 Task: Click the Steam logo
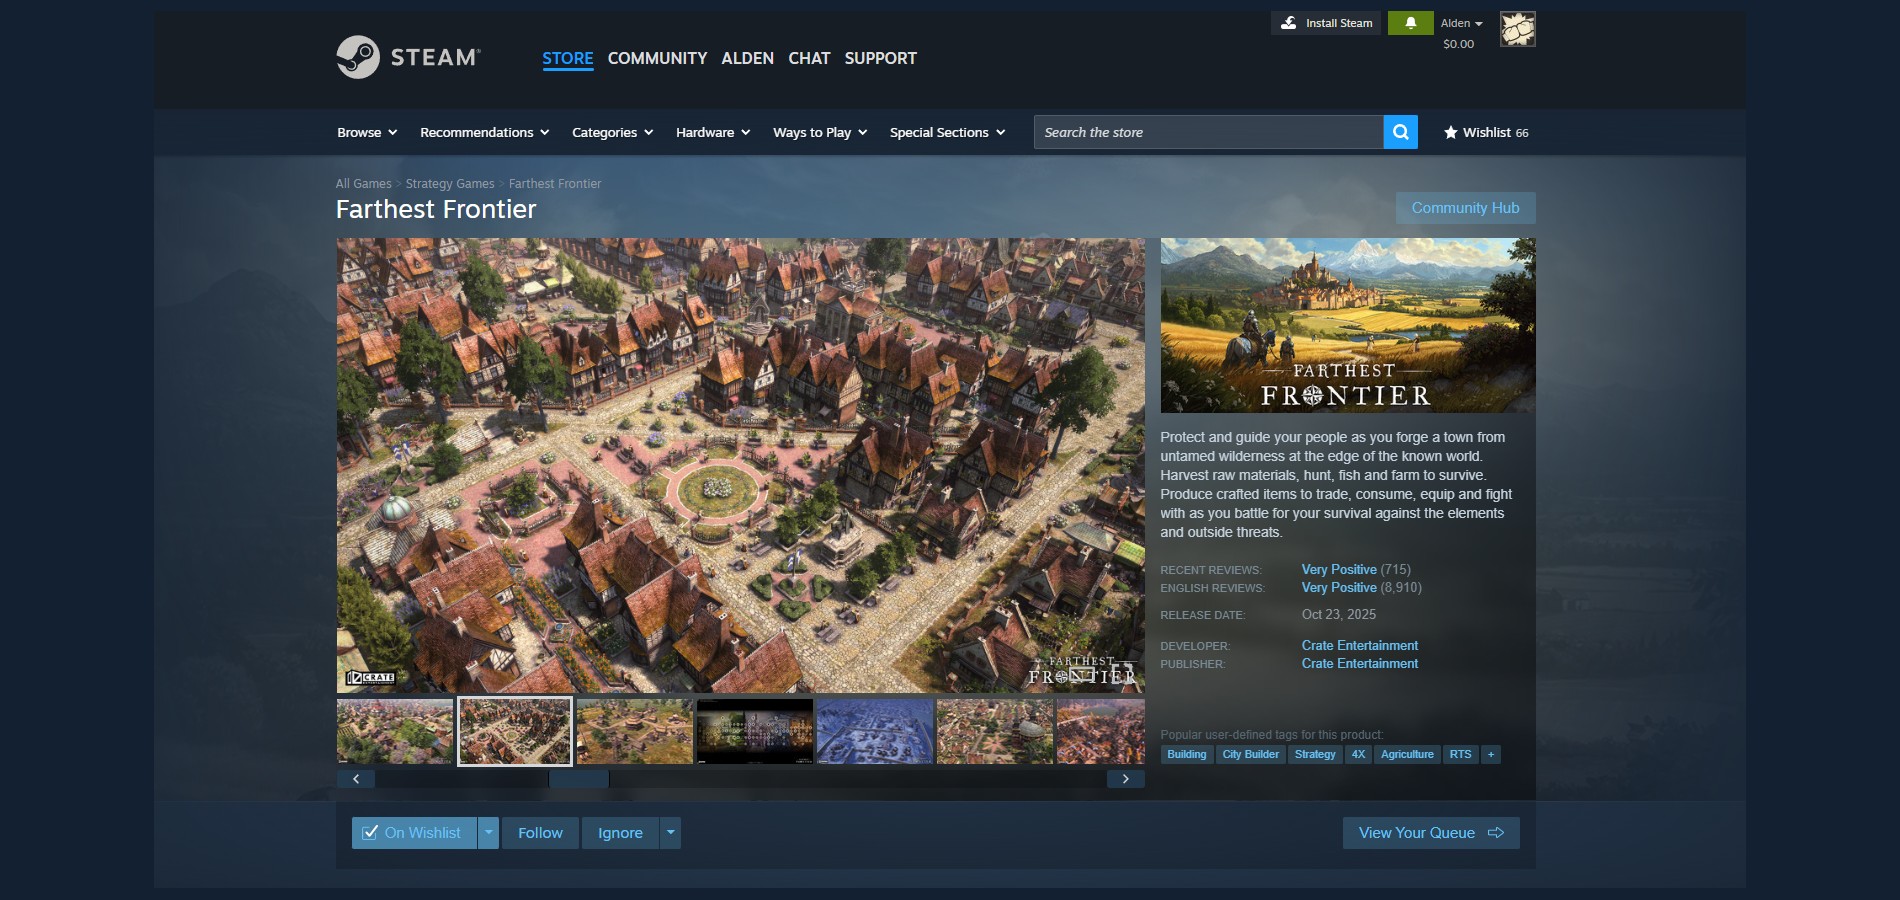tap(406, 57)
